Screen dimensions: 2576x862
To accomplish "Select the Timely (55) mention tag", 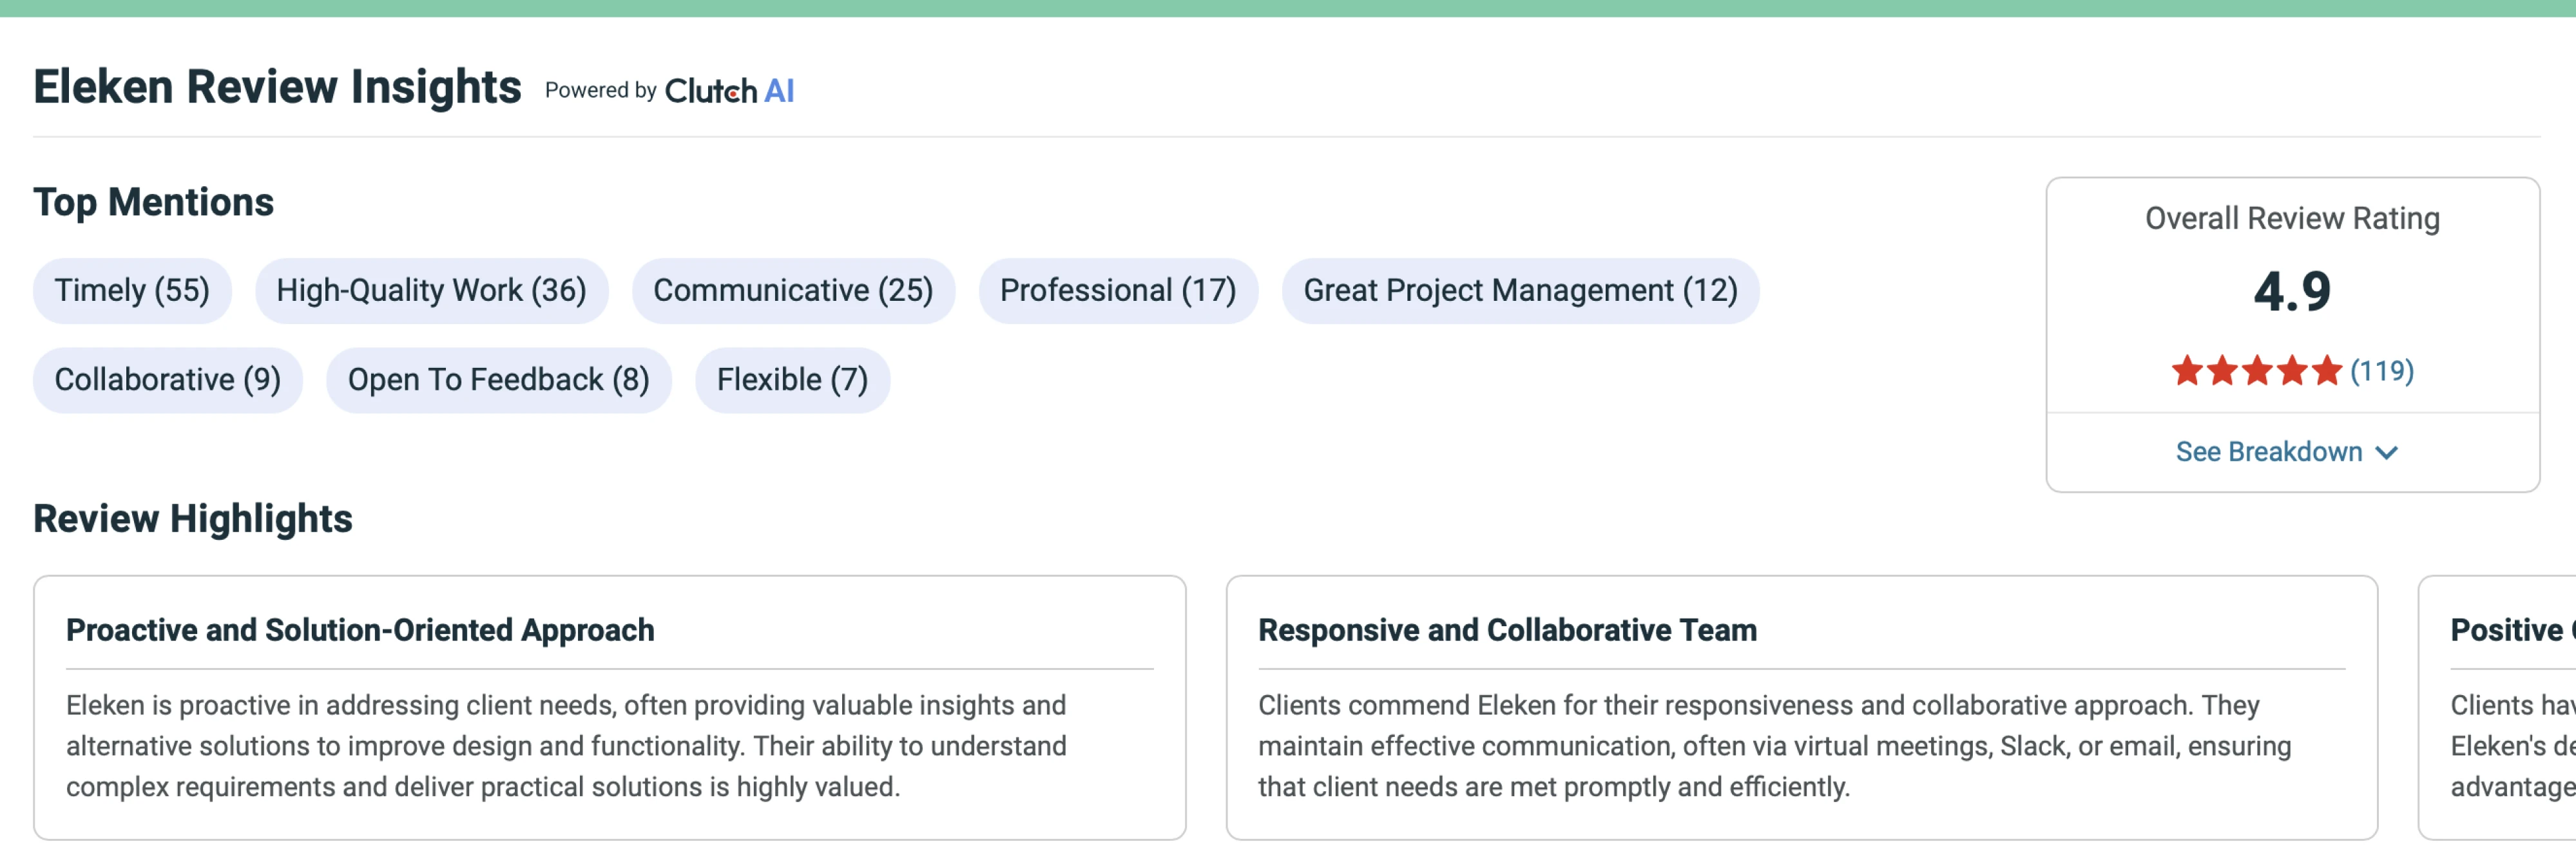I will [132, 290].
